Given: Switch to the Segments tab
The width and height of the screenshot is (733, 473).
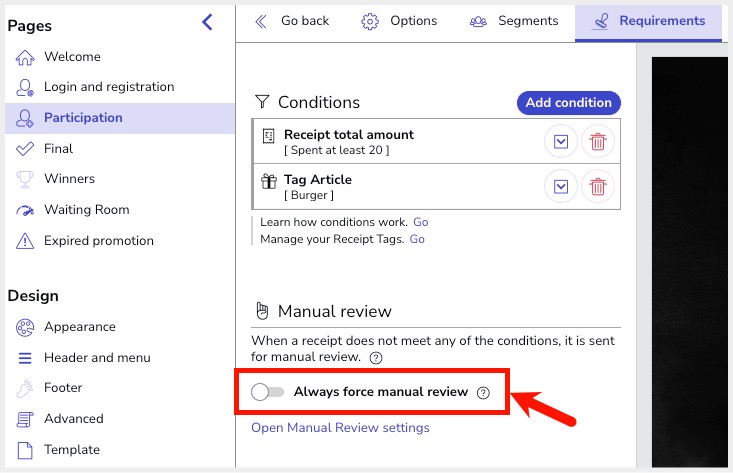Looking at the screenshot, I should pyautogui.click(x=515, y=21).
